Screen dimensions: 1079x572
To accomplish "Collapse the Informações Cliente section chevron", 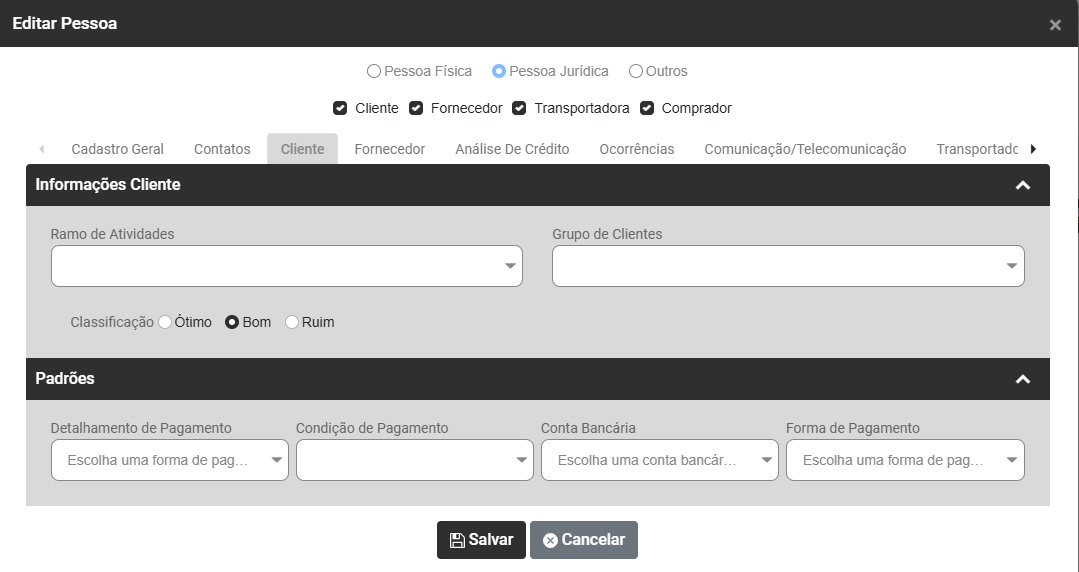I will pos(1022,185).
